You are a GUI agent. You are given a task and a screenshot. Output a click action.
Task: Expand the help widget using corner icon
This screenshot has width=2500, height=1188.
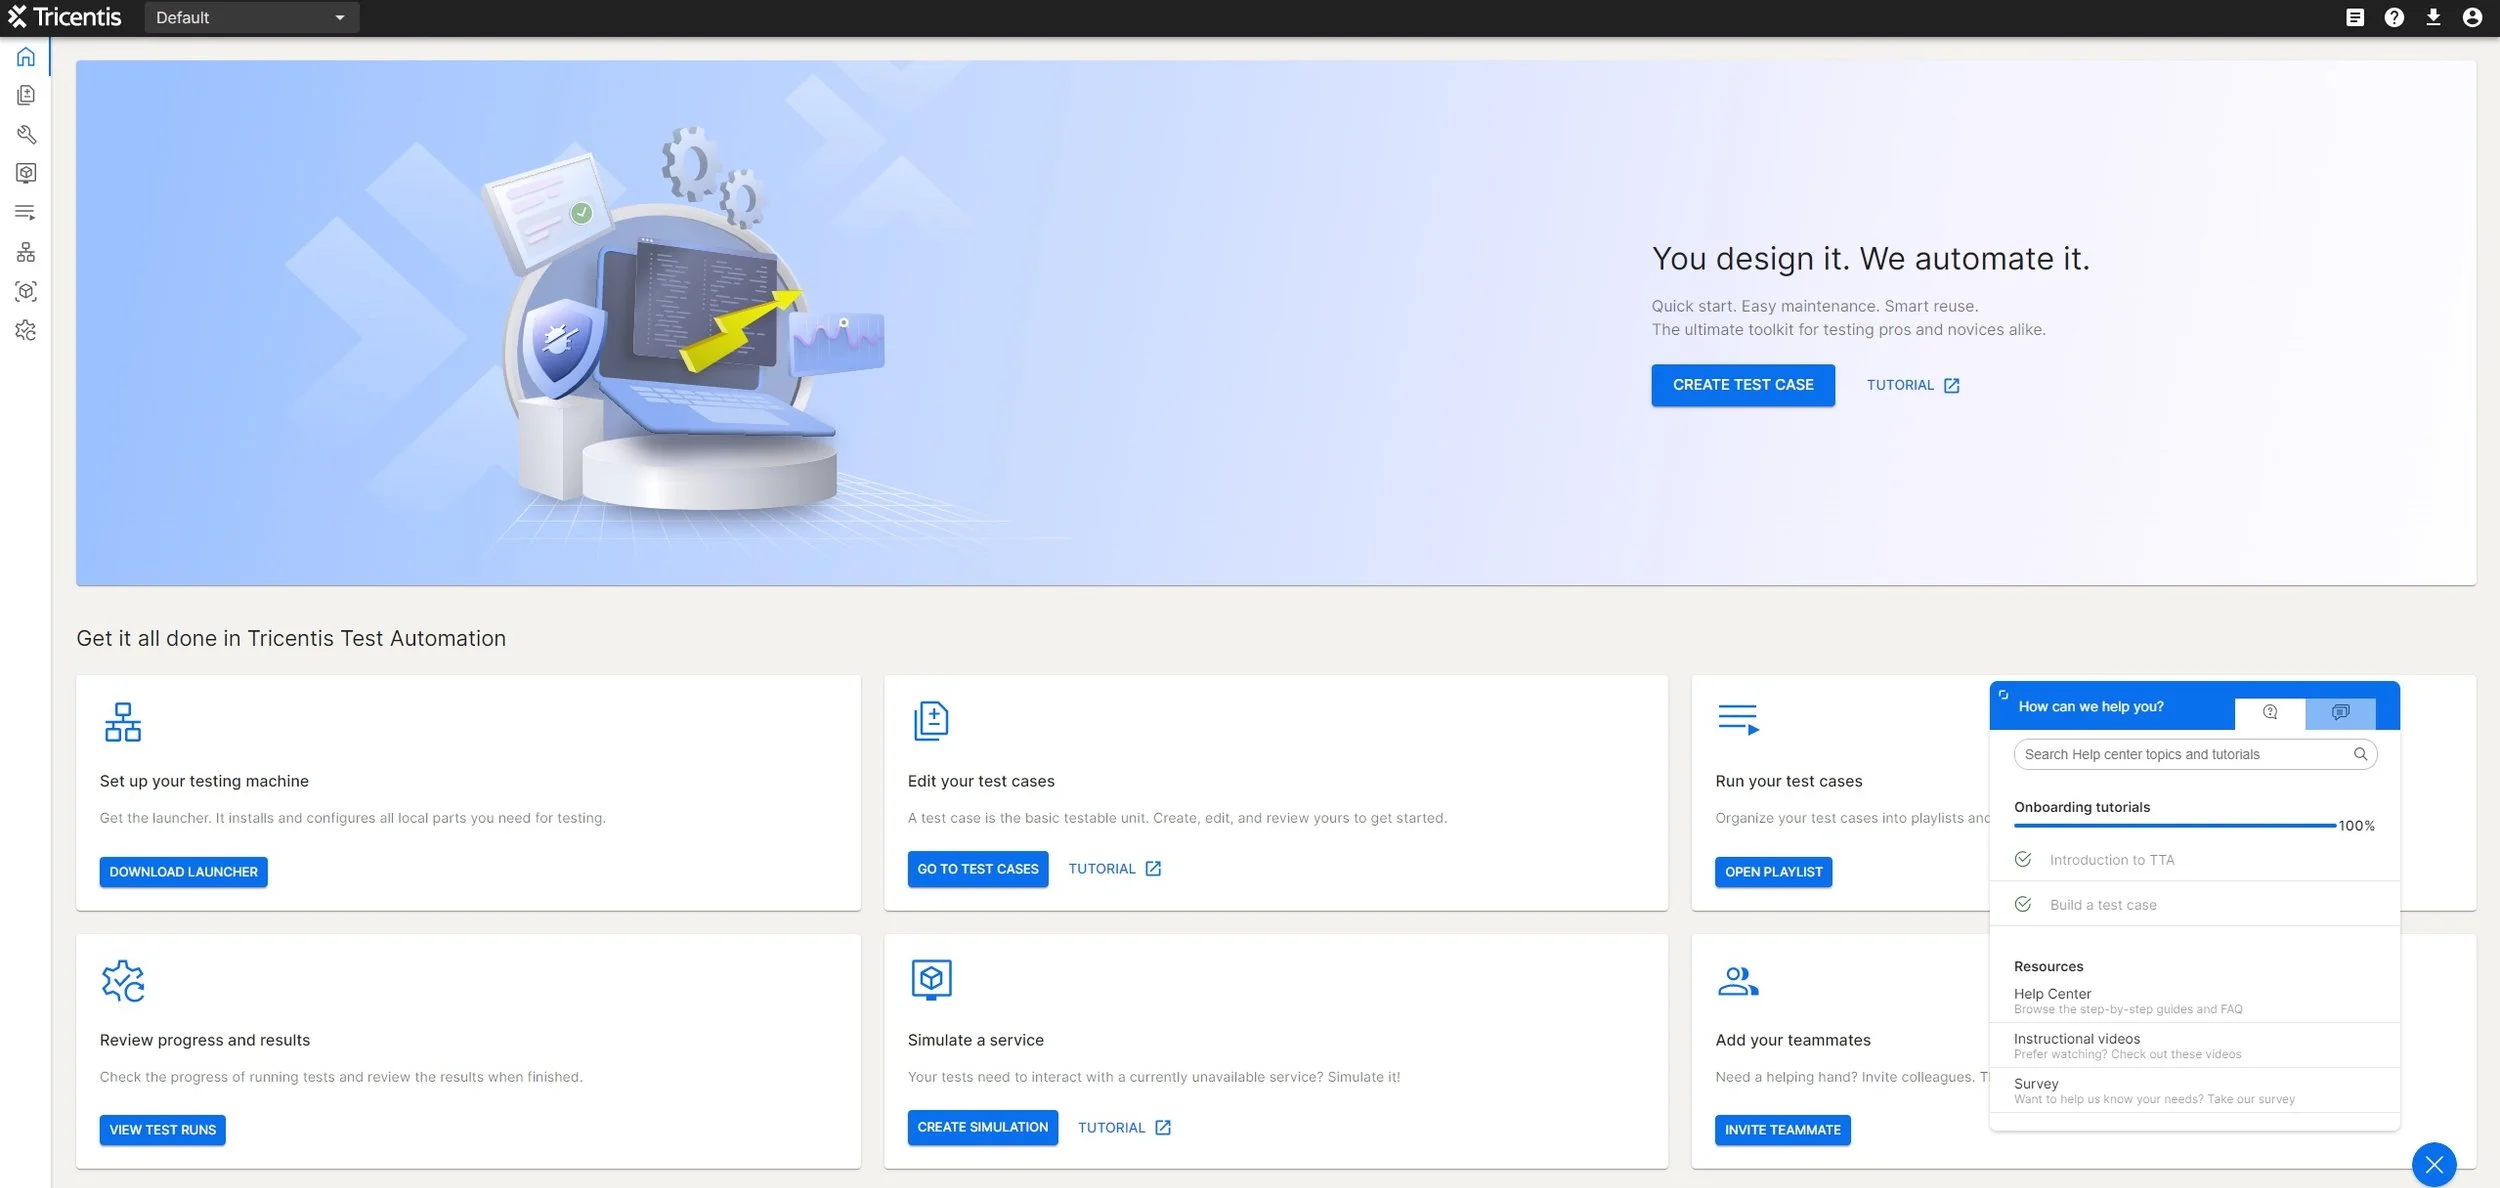2003,694
